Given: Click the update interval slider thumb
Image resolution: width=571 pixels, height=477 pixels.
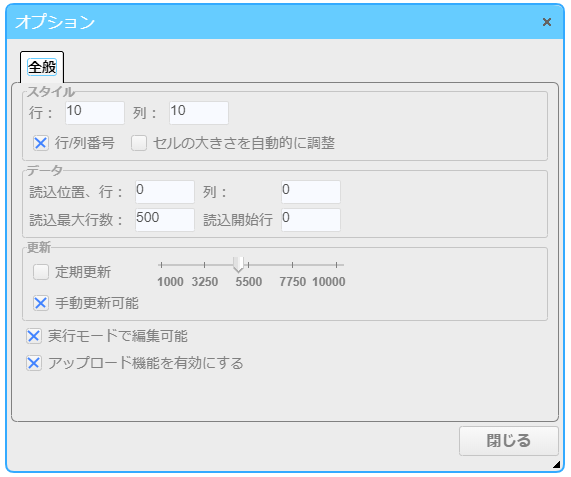Looking at the screenshot, I should (x=239, y=265).
